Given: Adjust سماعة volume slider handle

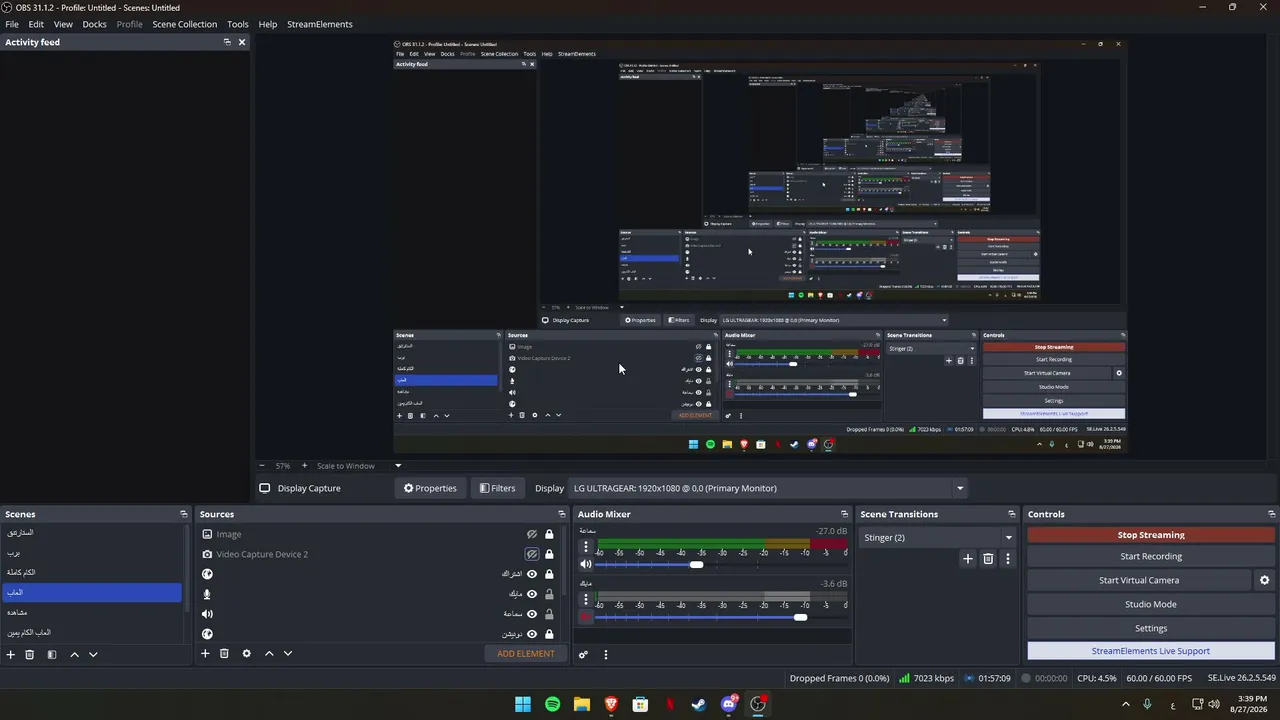Looking at the screenshot, I should [696, 565].
